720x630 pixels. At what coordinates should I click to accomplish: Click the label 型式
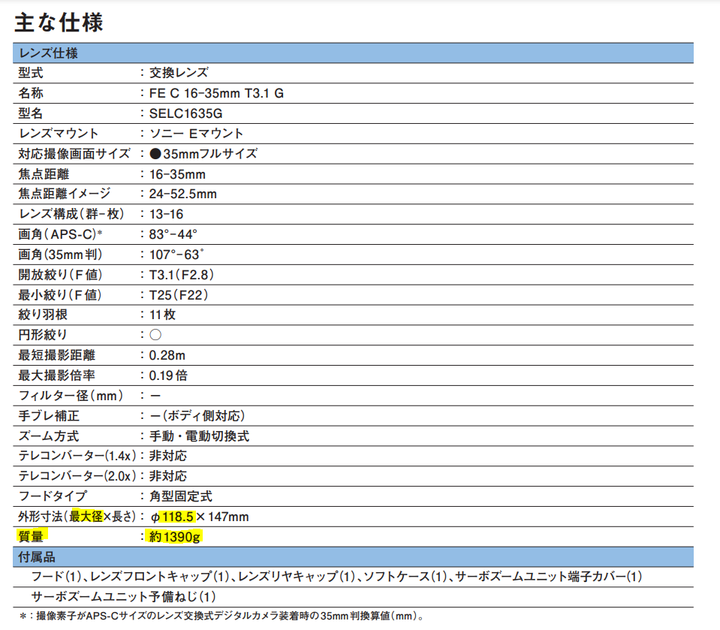31,73
